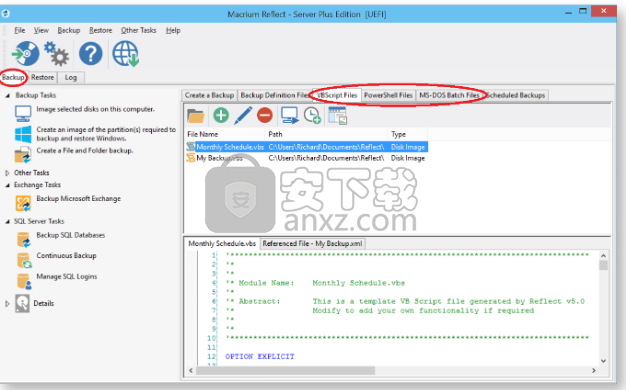This screenshot has width=626, height=390.
Task: Click the Microsoft Exchange backup icon
Action: 23,203
